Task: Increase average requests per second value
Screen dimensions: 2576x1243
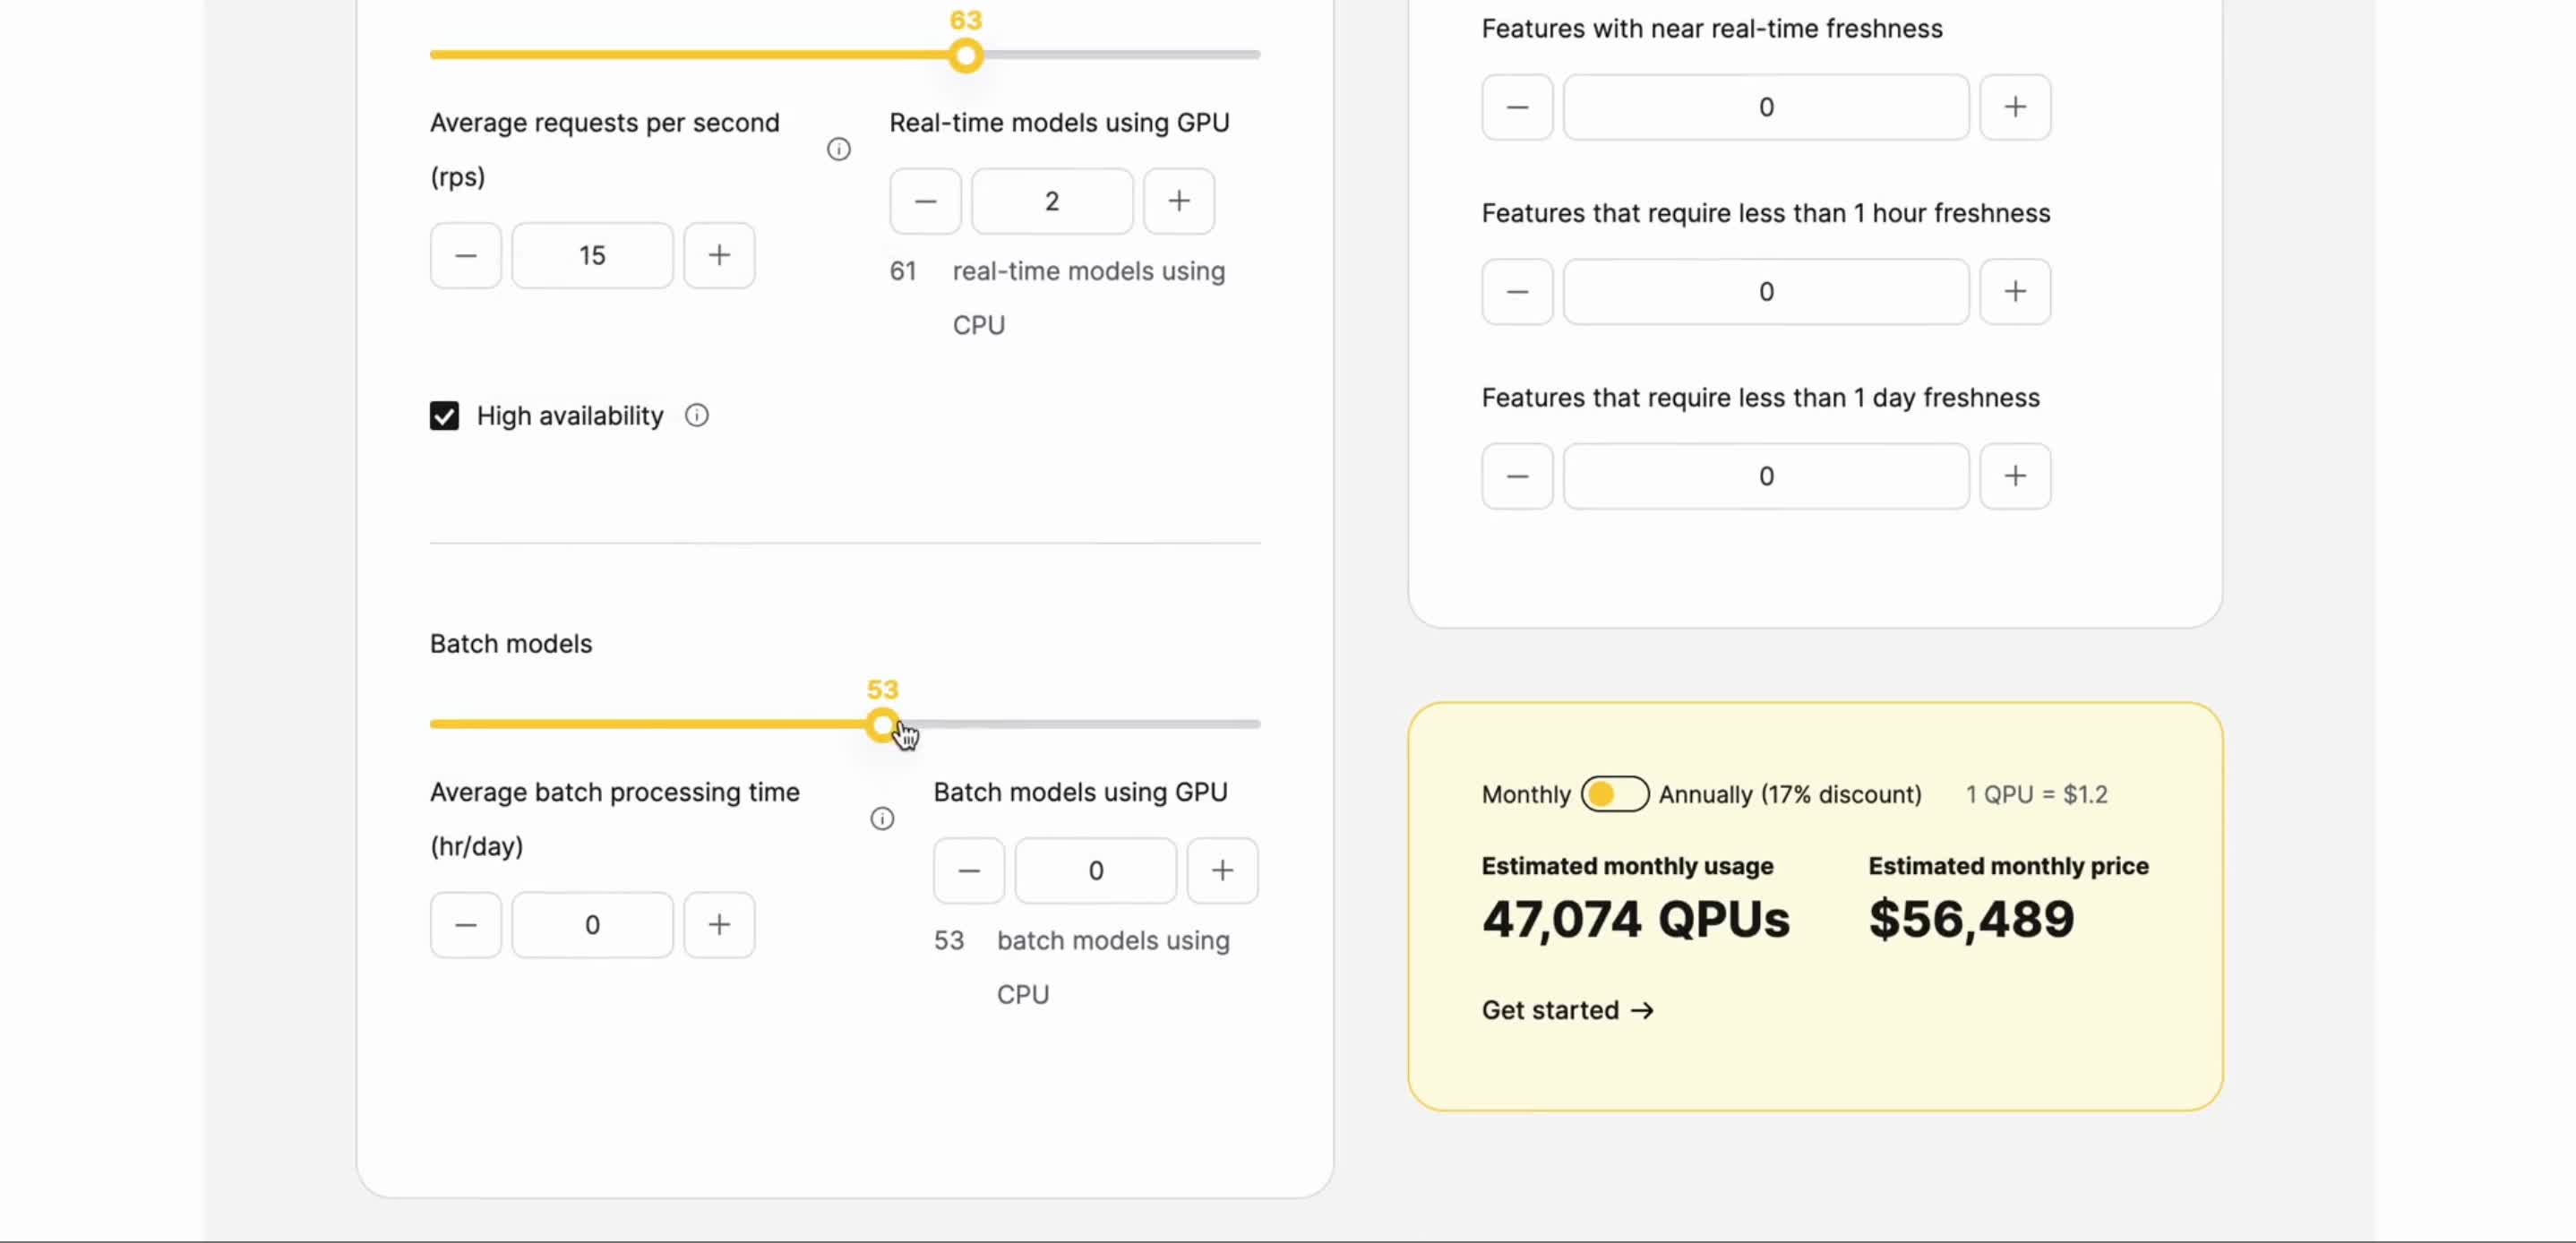Action: coord(718,255)
